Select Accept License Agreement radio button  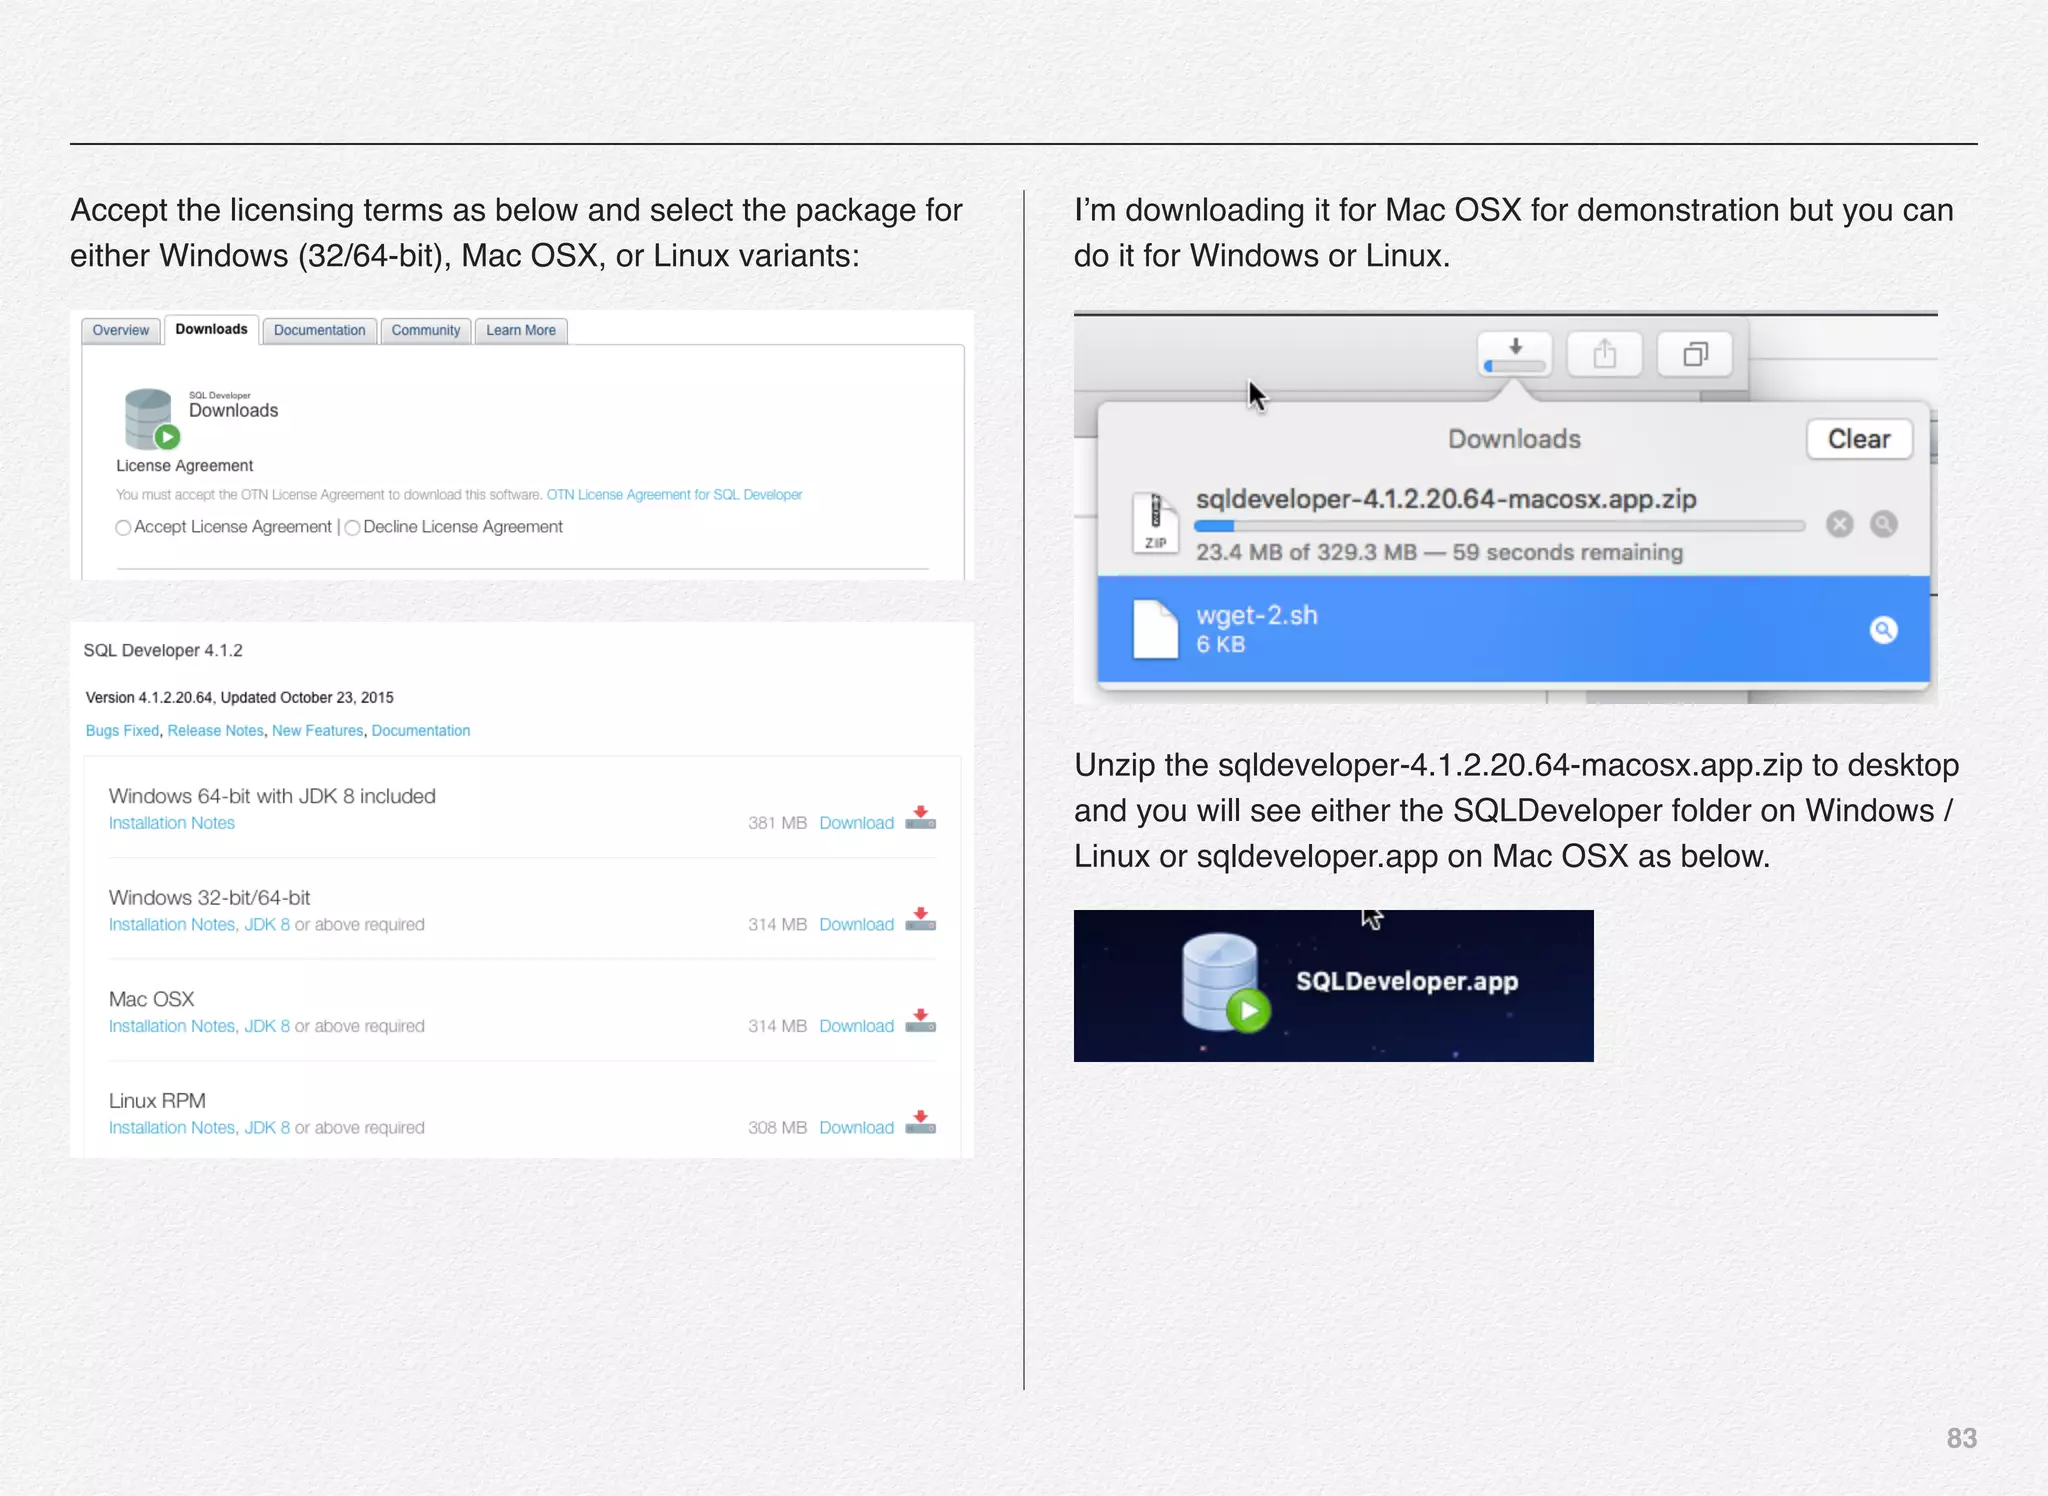123,528
